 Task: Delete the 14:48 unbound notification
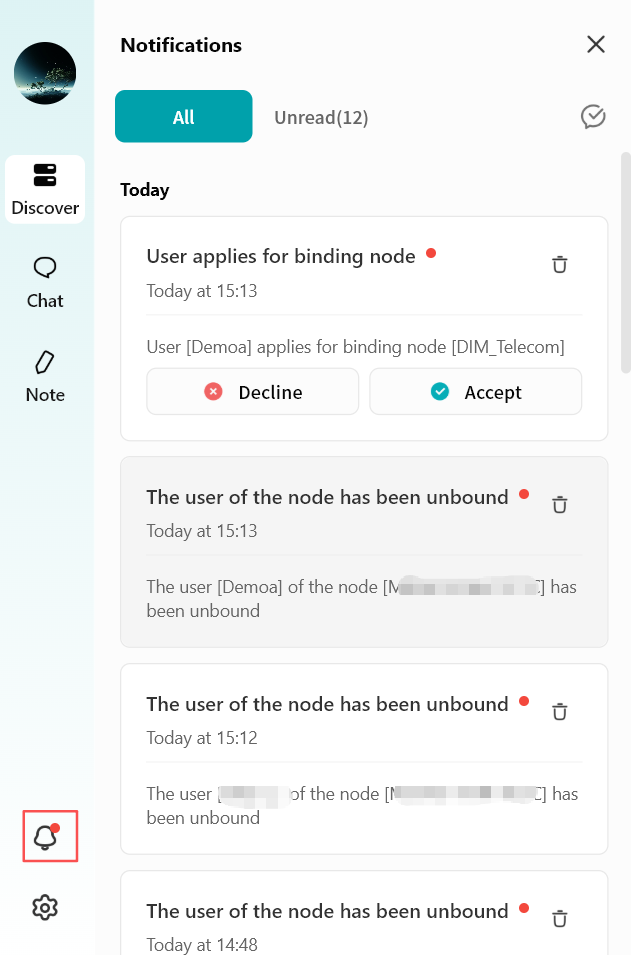click(560, 918)
